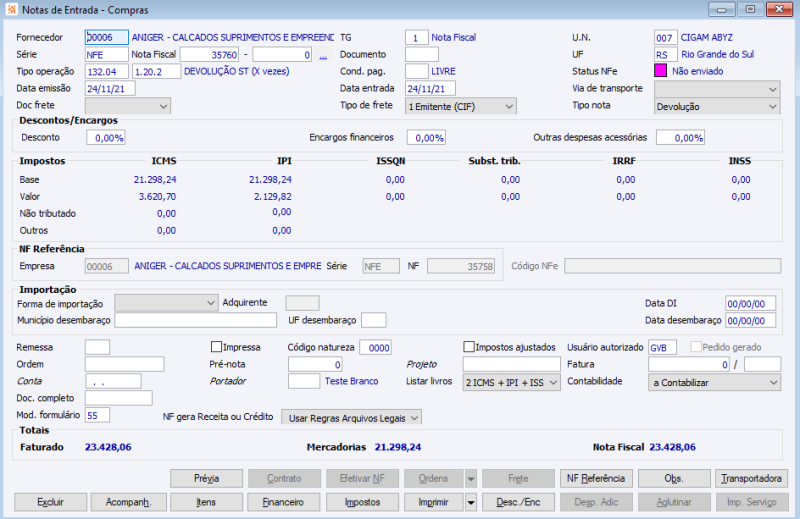Click the Município desembaraço field
This screenshot has height=519, width=800.
click(x=195, y=320)
